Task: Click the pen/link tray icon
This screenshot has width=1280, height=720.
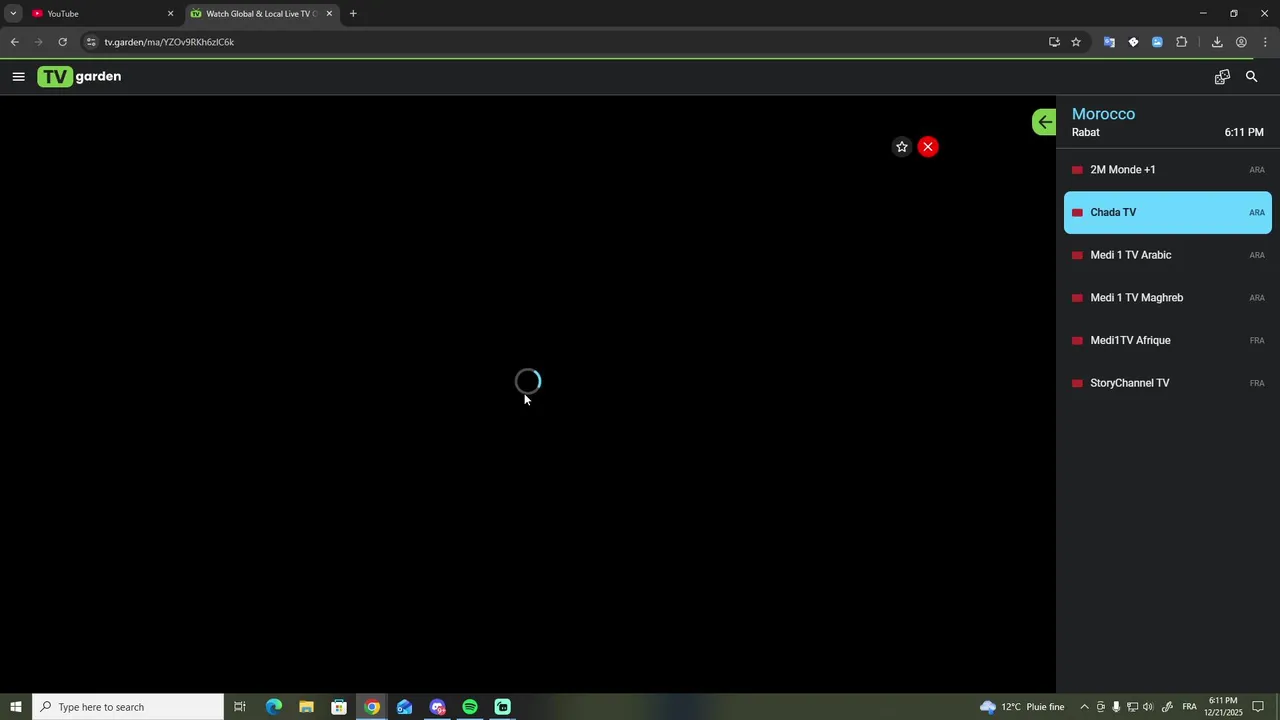Action: tap(1167, 707)
